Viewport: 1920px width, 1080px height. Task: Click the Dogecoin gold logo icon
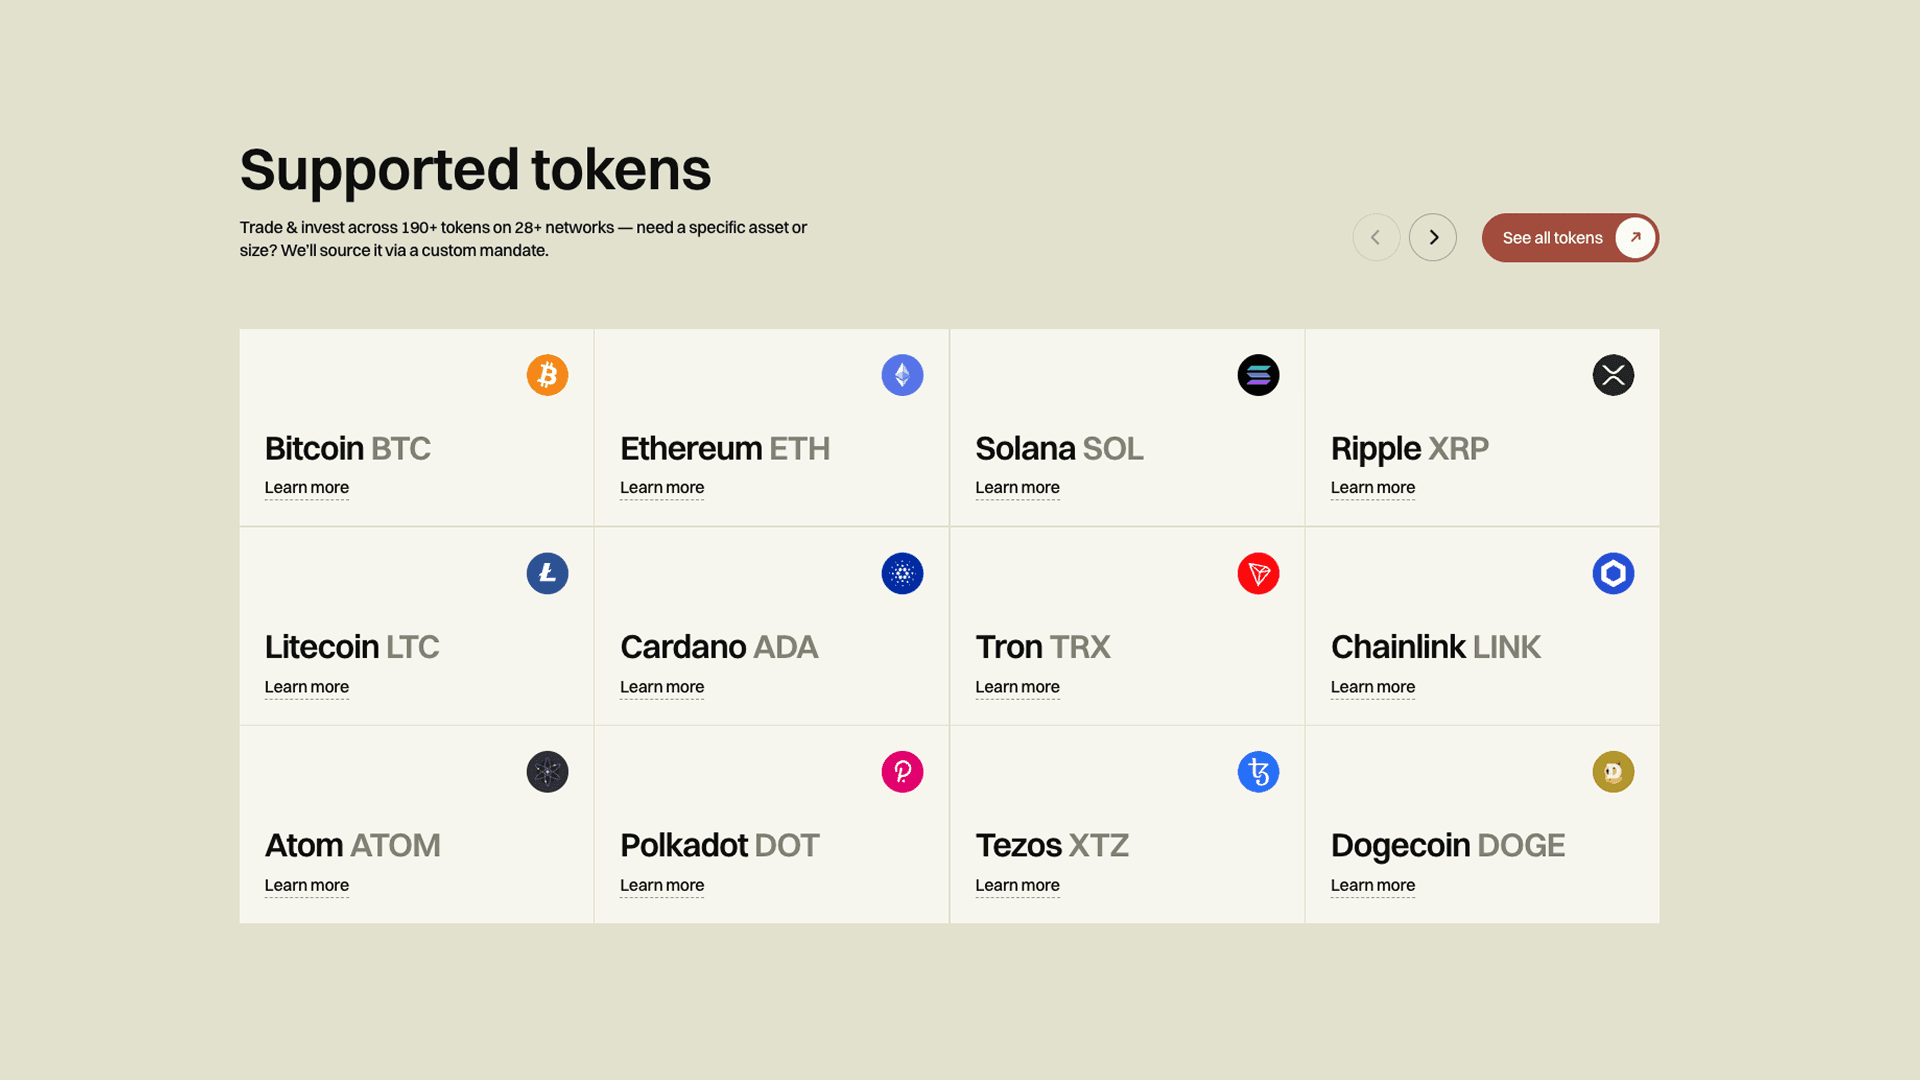(1613, 772)
